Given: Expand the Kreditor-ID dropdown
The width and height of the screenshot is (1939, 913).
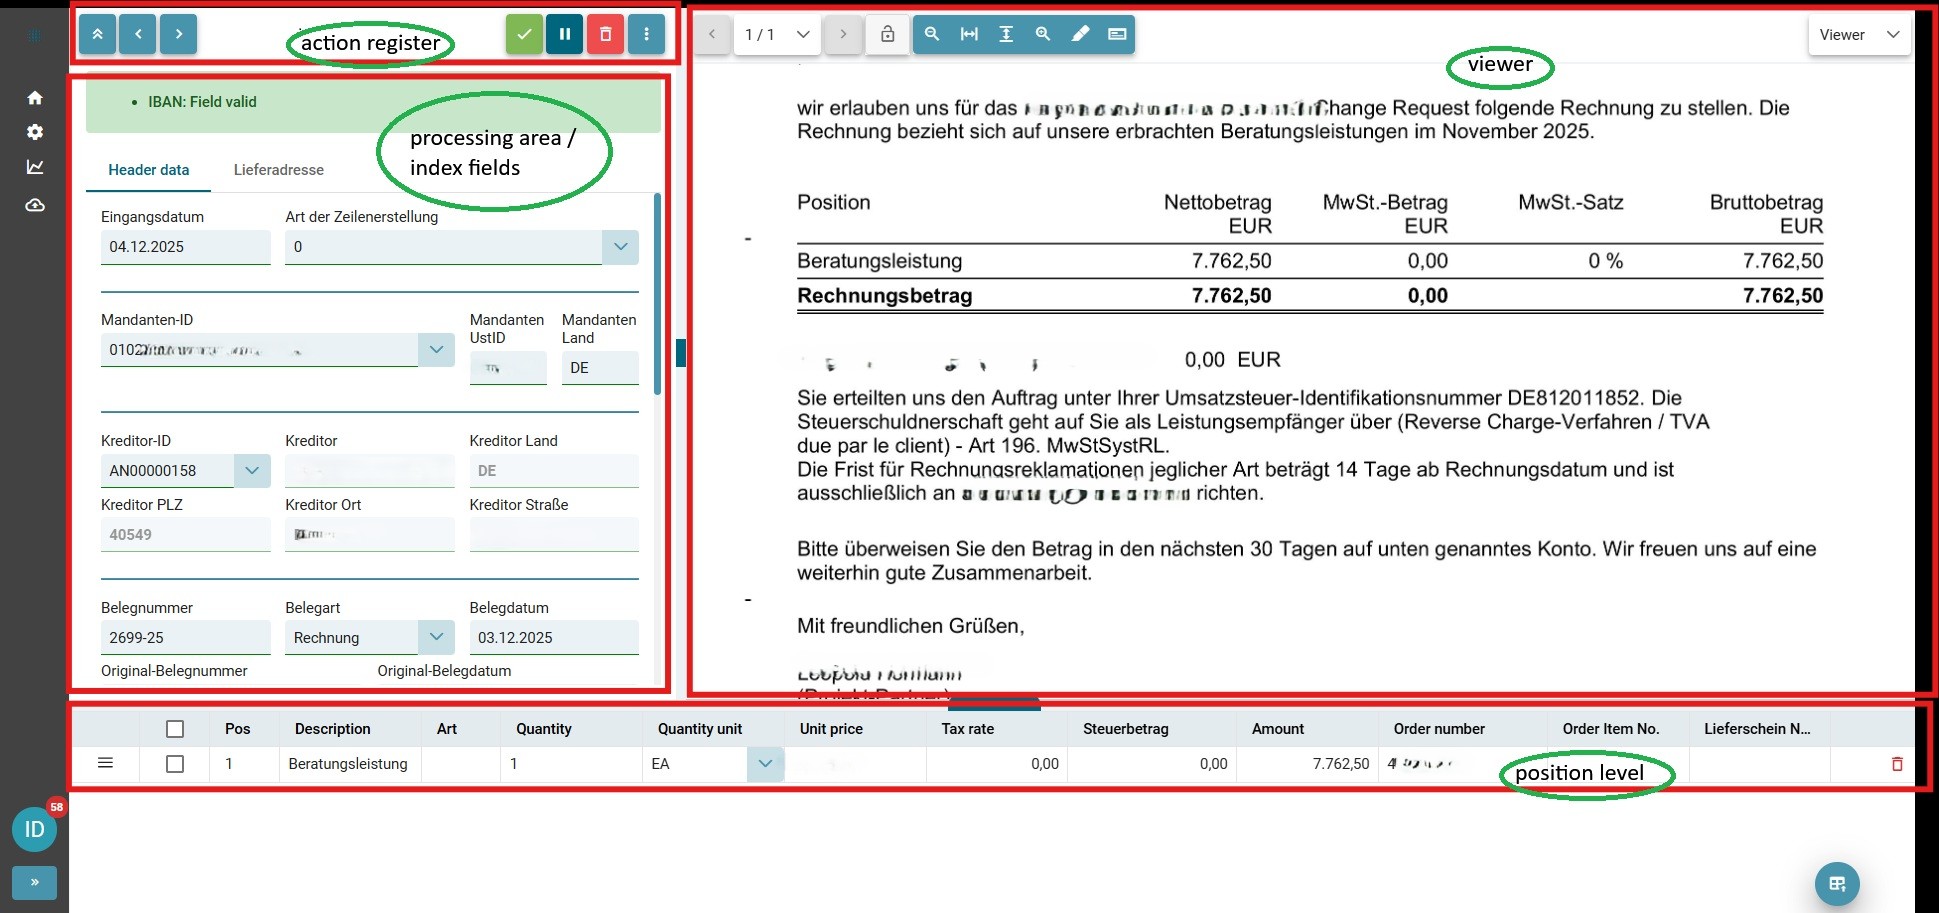Looking at the screenshot, I should pos(252,470).
